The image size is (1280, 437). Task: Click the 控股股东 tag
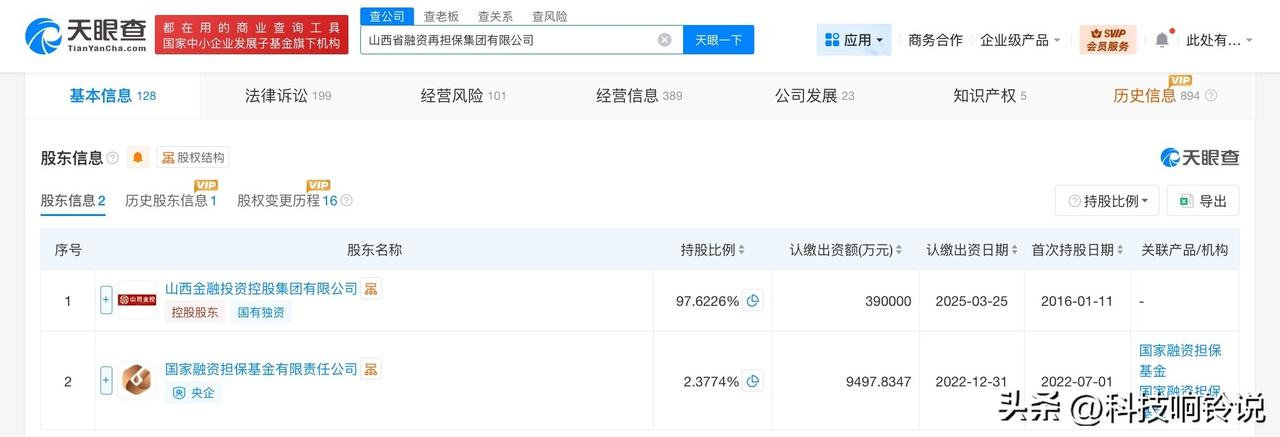[x=196, y=312]
